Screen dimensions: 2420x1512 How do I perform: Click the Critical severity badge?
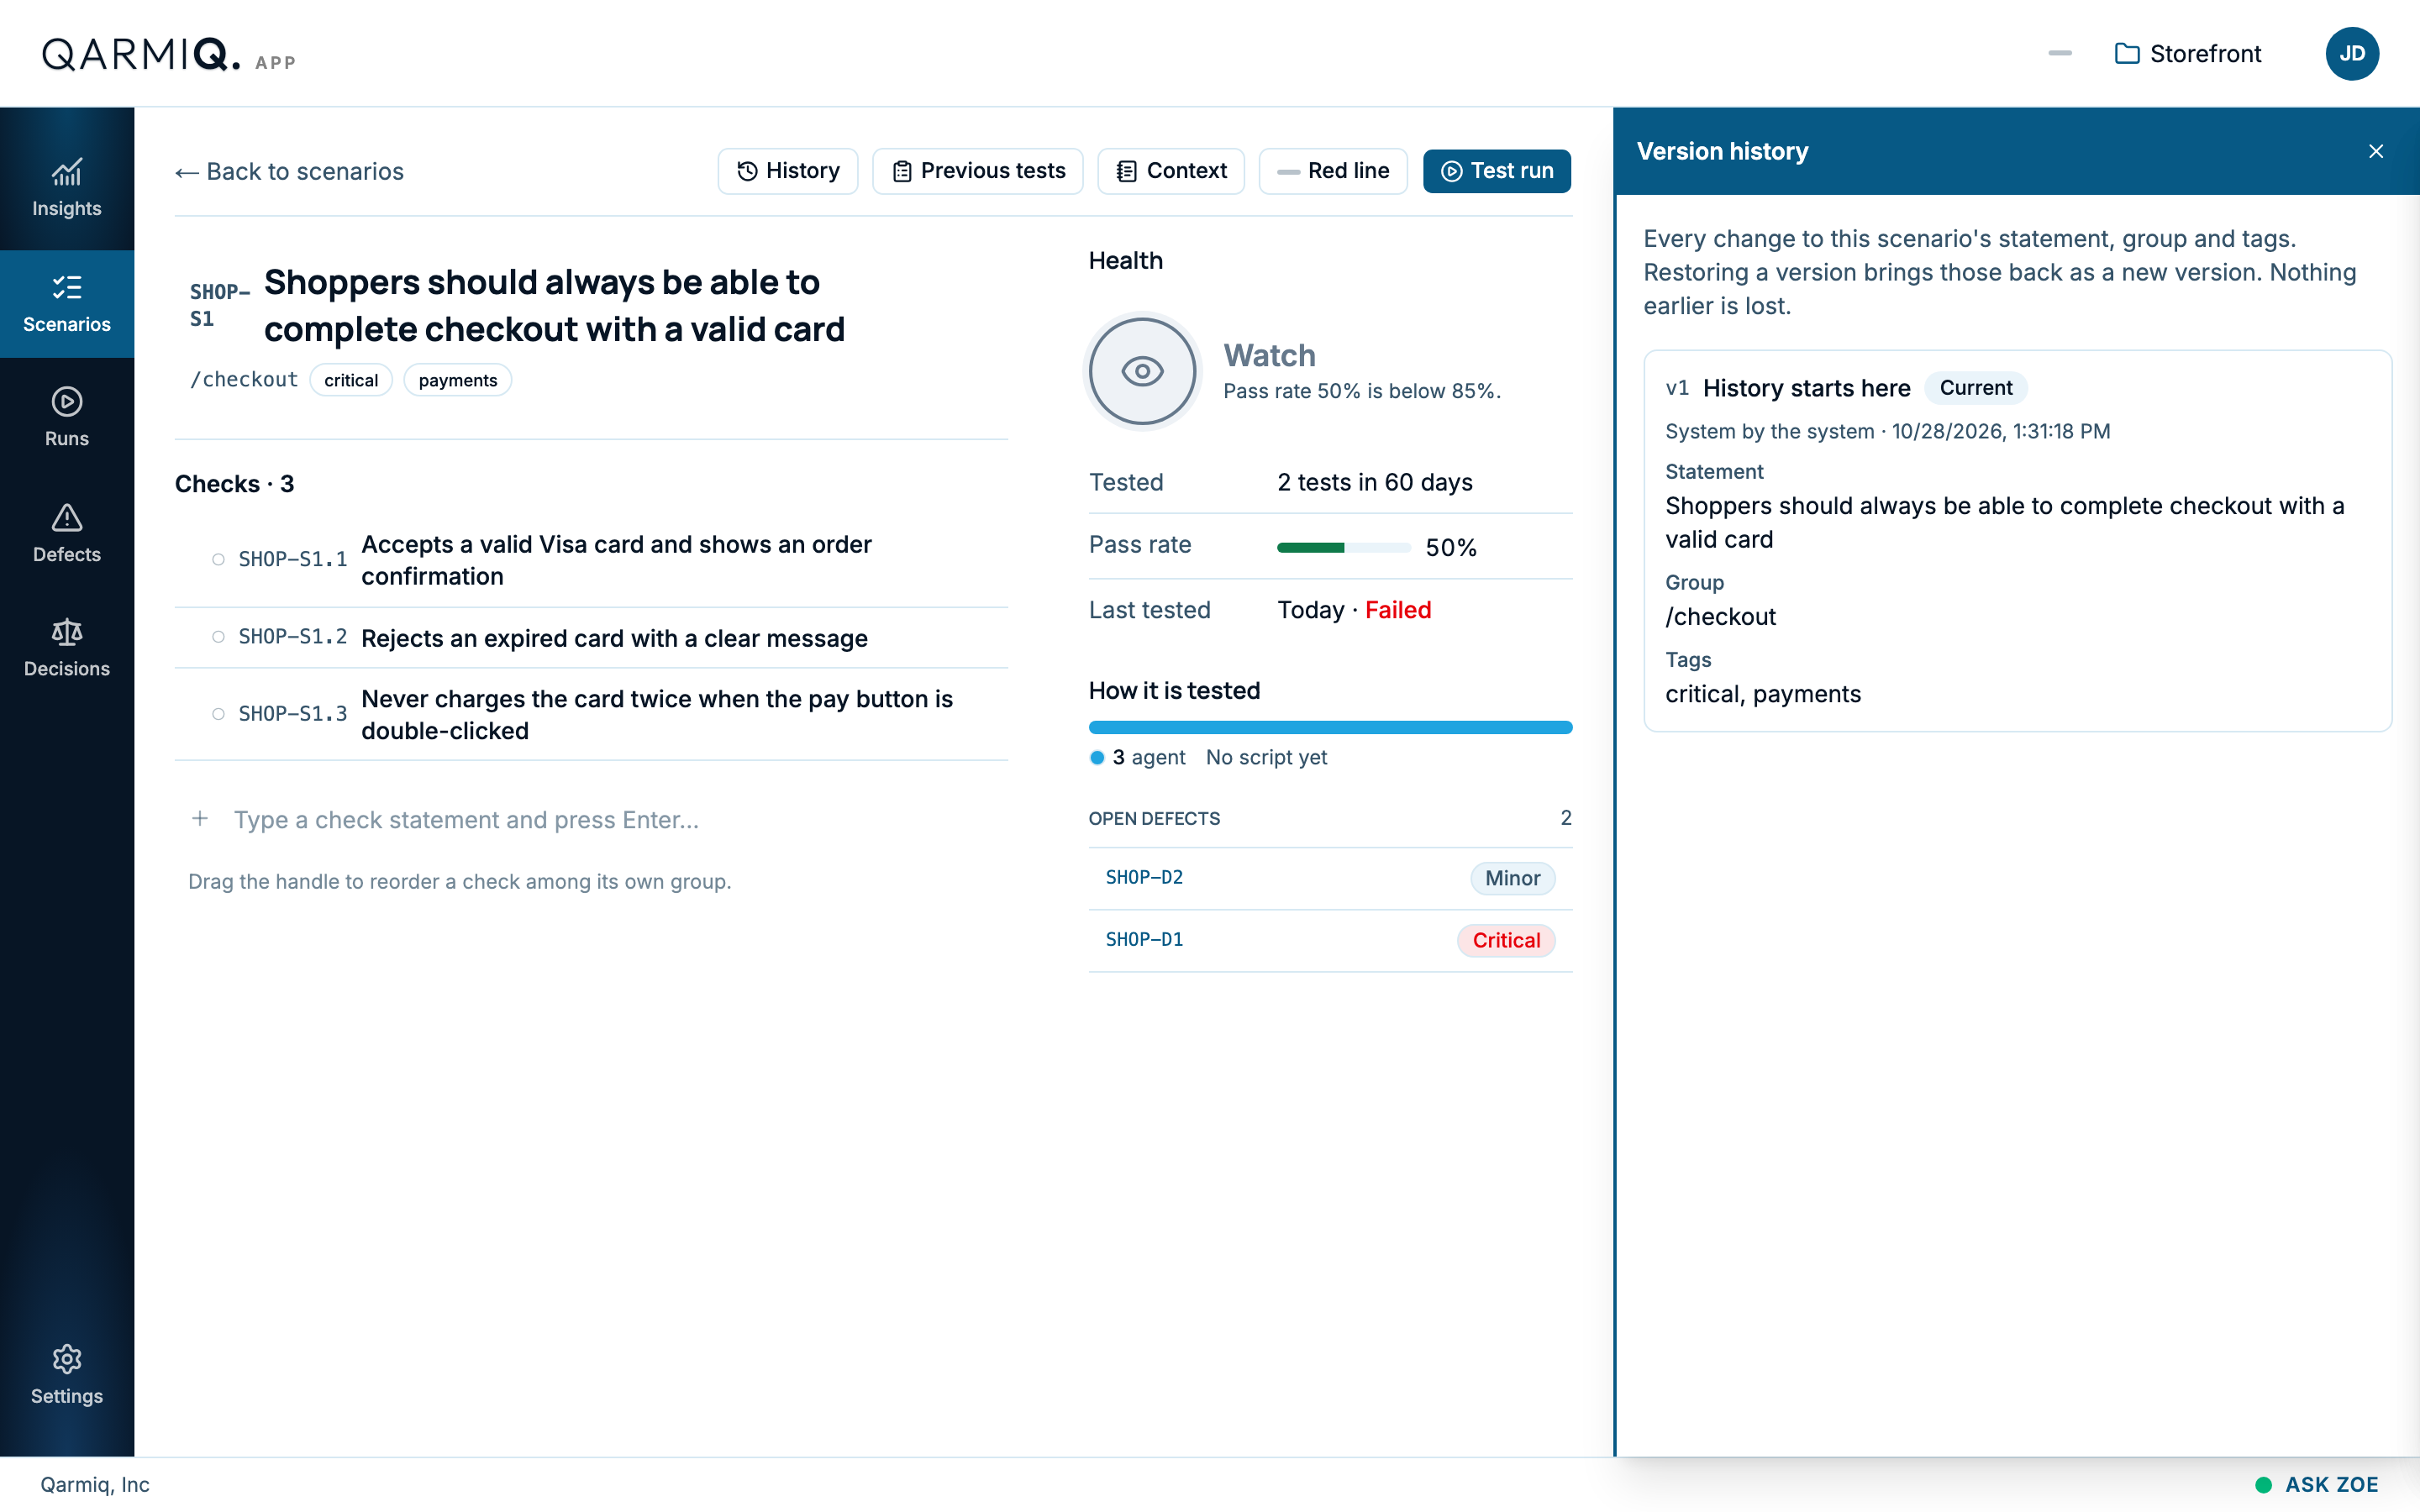coord(1506,940)
